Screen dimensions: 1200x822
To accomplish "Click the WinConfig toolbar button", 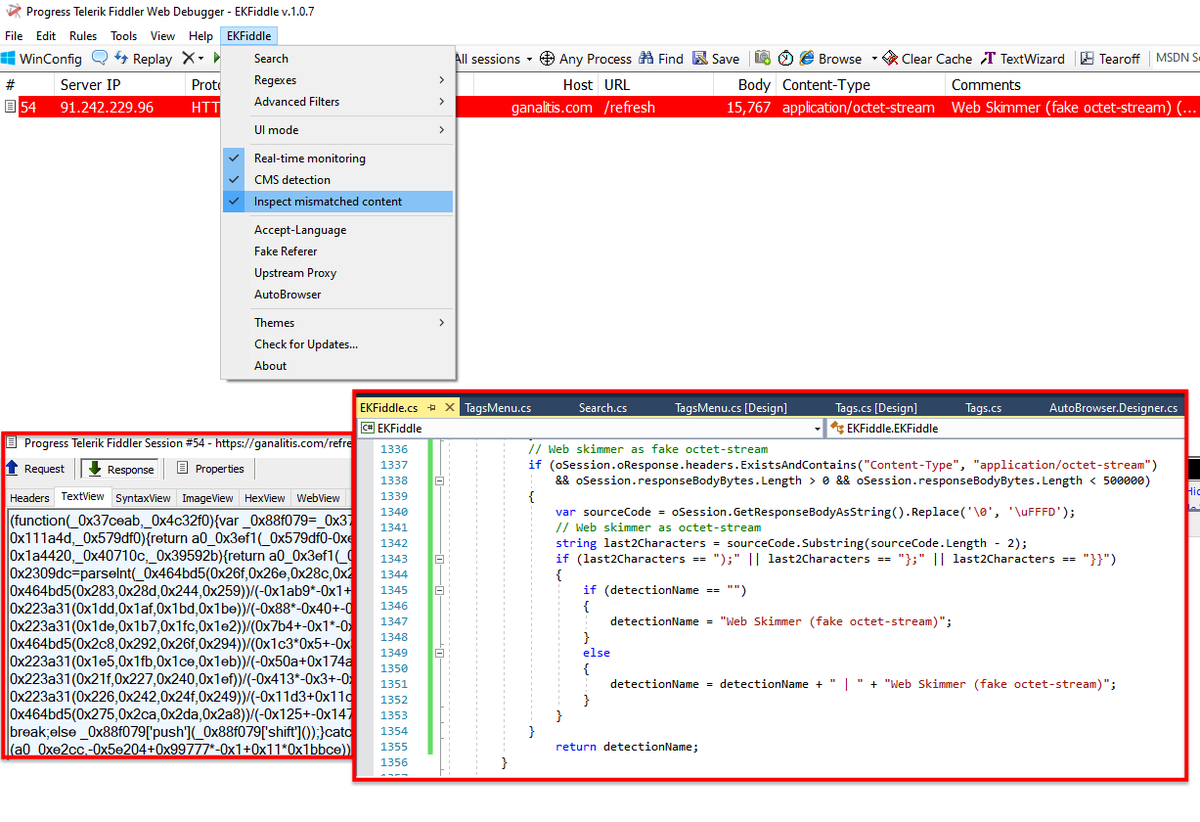I will click(x=42, y=59).
